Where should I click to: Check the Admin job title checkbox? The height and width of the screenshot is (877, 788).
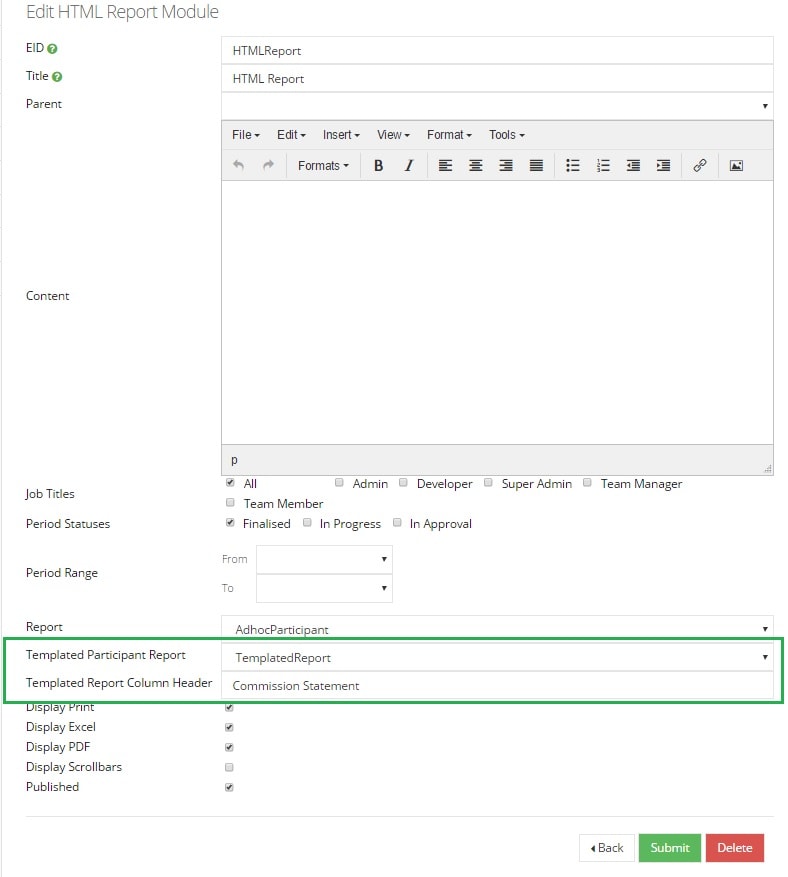pos(339,483)
